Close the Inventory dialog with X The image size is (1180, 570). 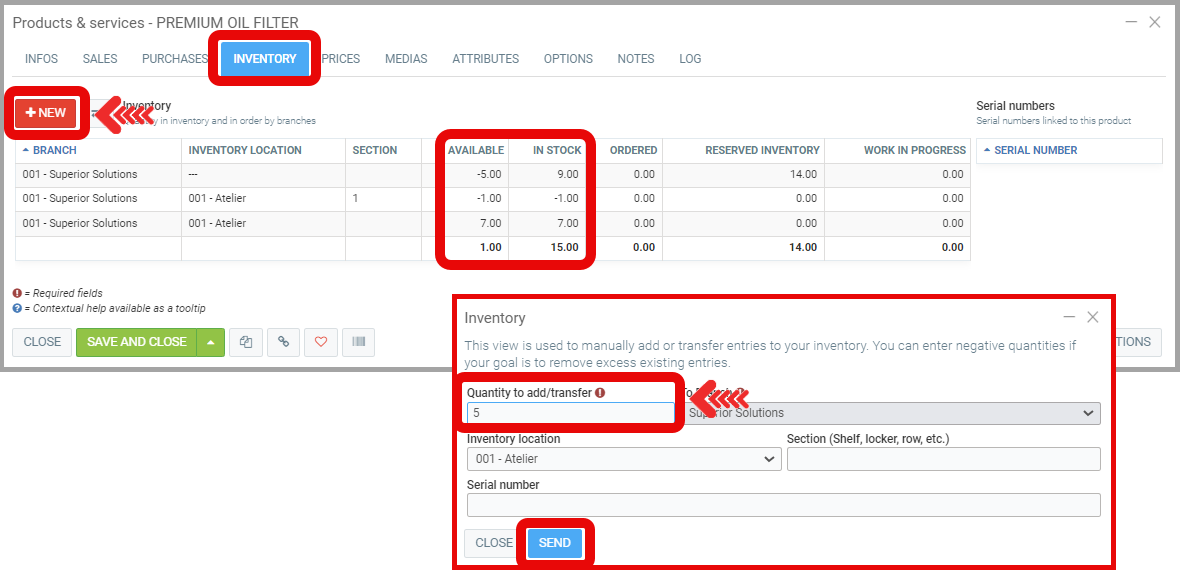coord(1093,317)
